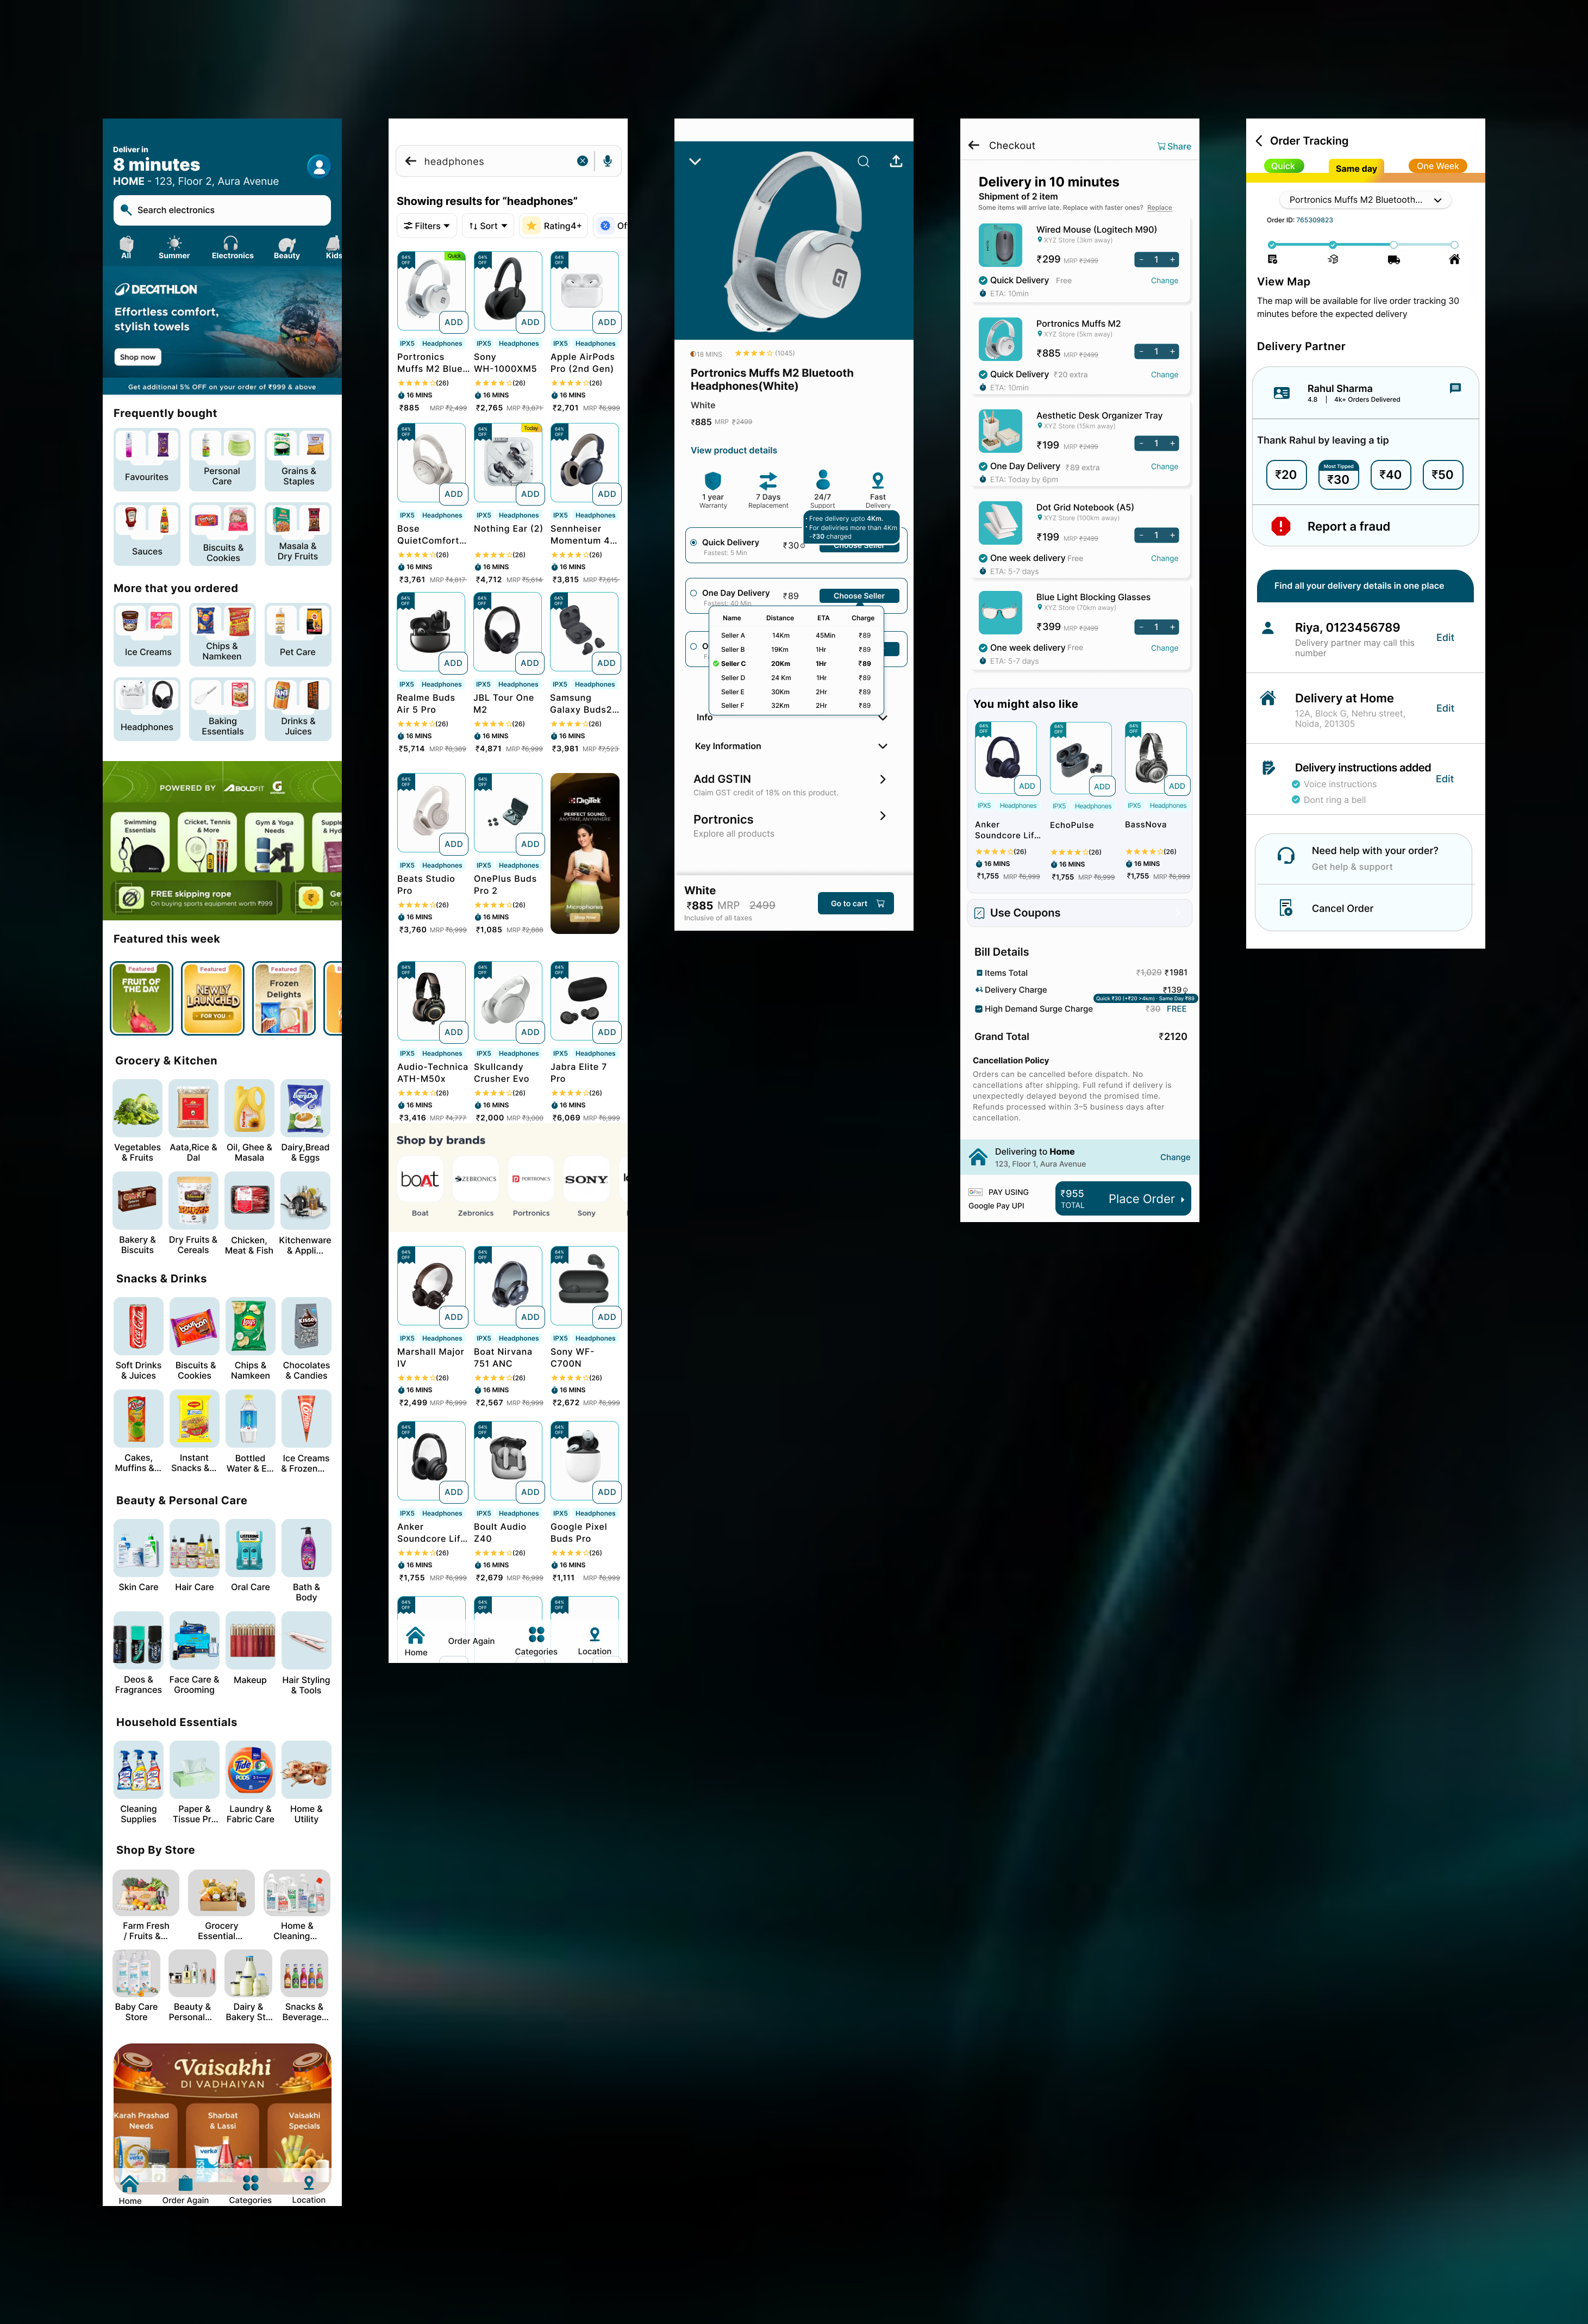This screenshot has height=2324, width=1588.
Task: Open the Filters control in search results
Action: pyautogui.click(x=425, y=225)
